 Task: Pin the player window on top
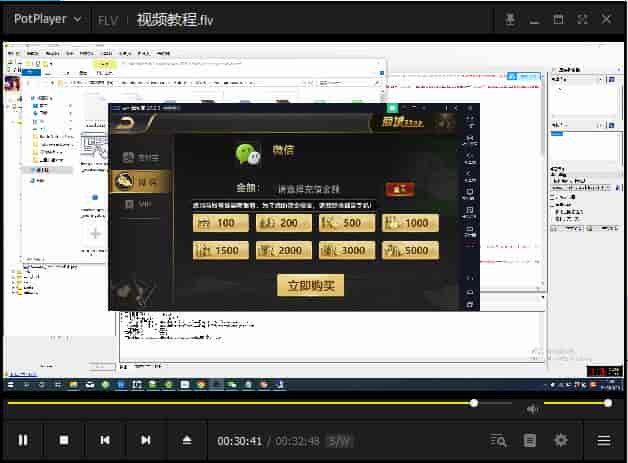coord(510,19)
